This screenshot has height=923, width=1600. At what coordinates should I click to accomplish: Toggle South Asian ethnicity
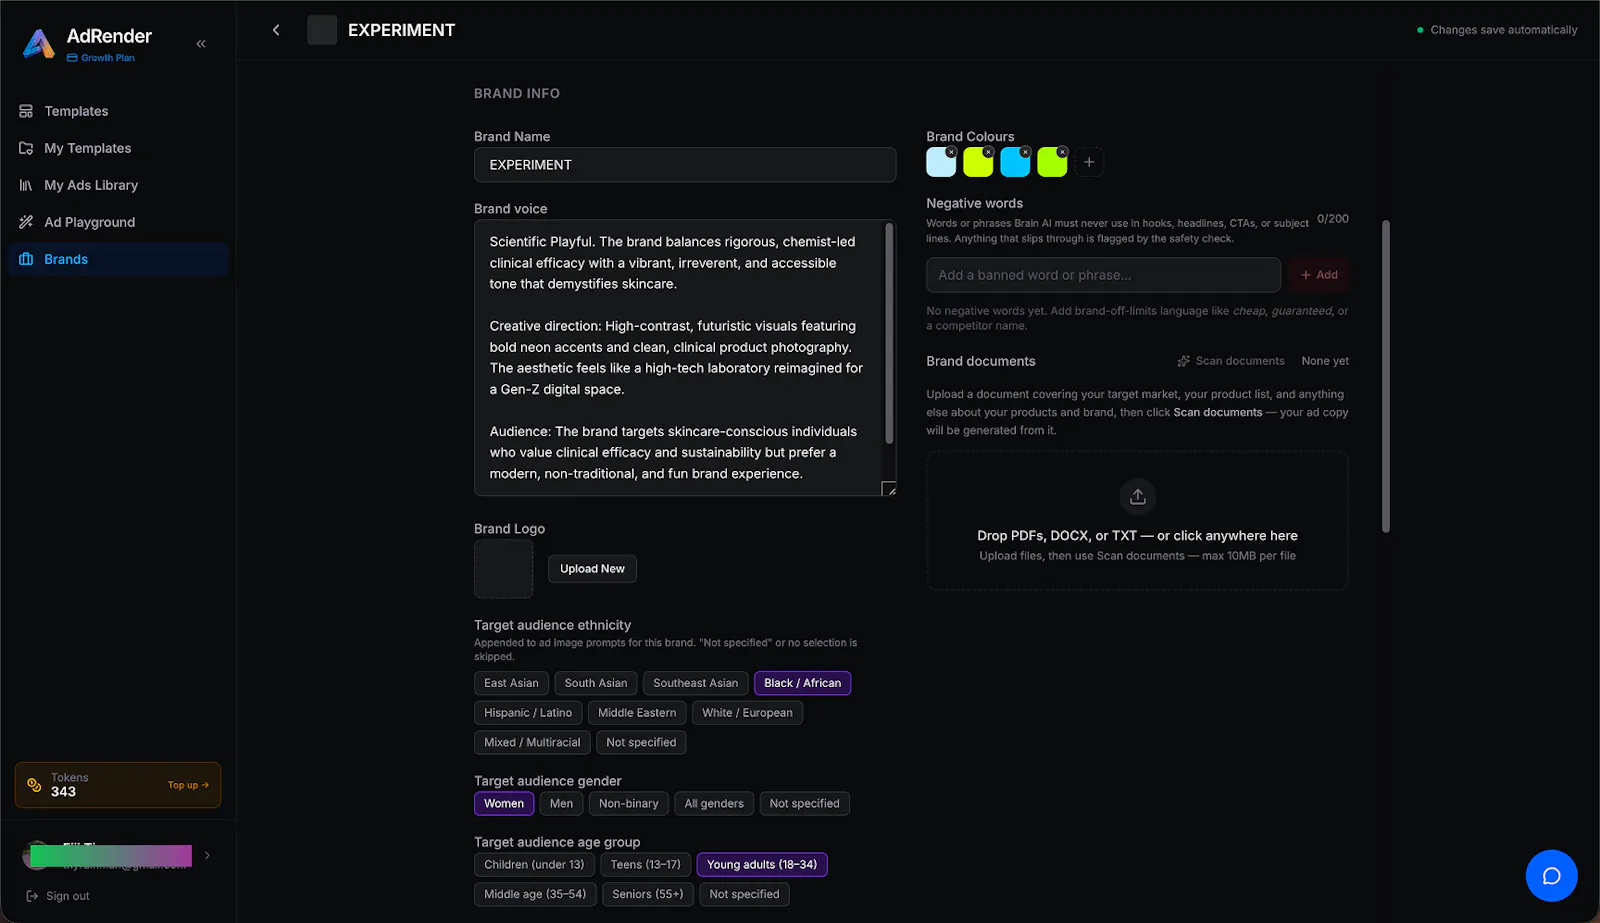pos(596,683)
